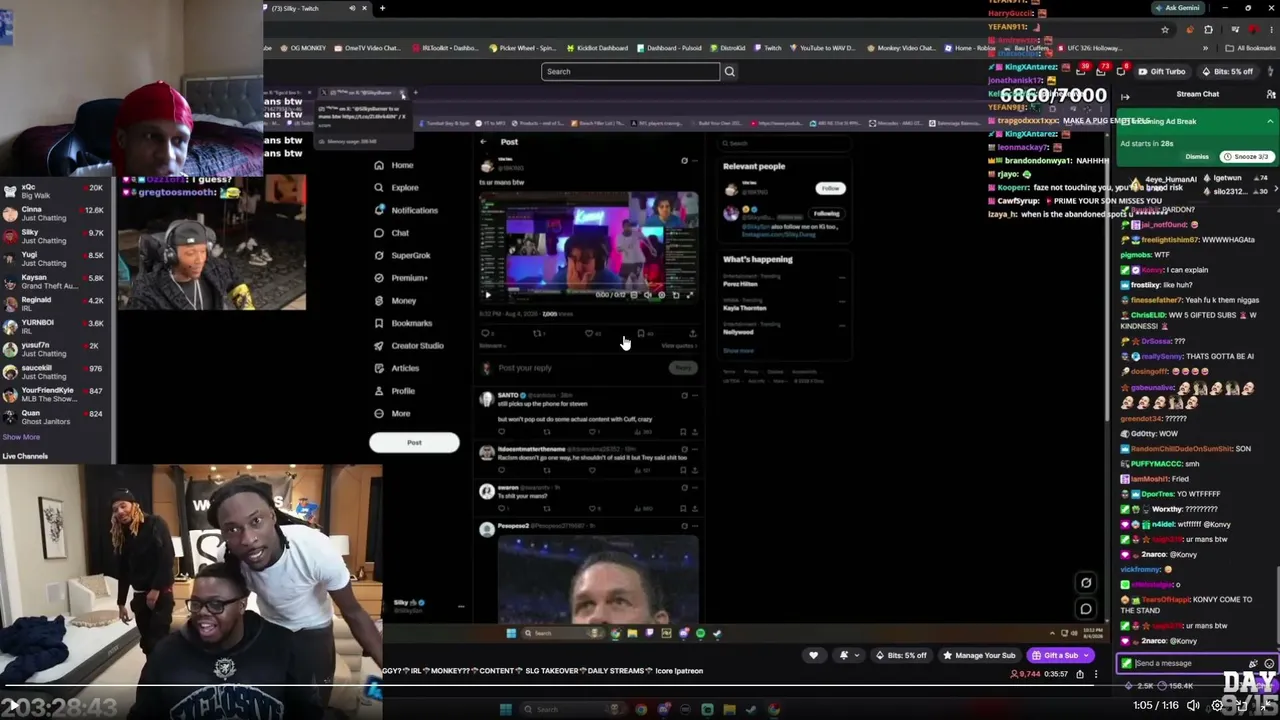Image resolution: width=1280 pixels, height=720 pixels.
Task: Open the DistroKid bookmark
Action: 727,48
